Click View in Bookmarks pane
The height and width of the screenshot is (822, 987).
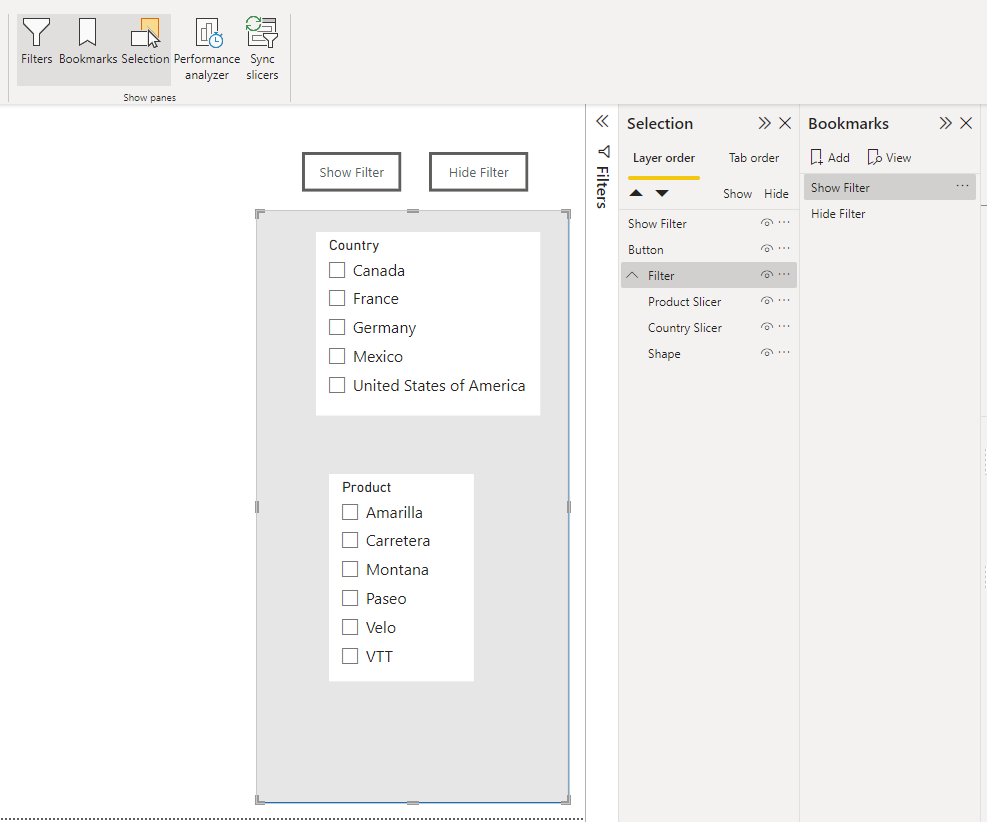coord(889,157)
